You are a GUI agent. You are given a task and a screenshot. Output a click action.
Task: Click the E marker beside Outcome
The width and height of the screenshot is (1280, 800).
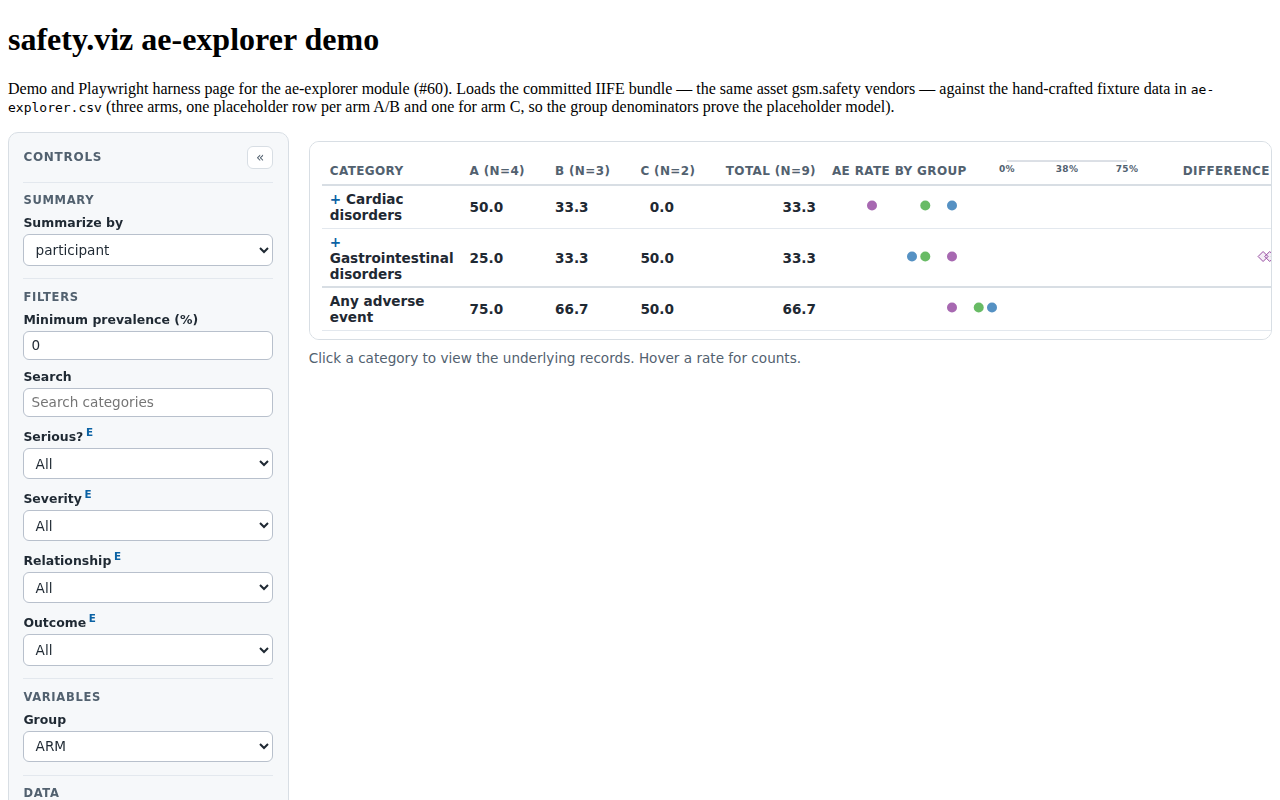93,618
